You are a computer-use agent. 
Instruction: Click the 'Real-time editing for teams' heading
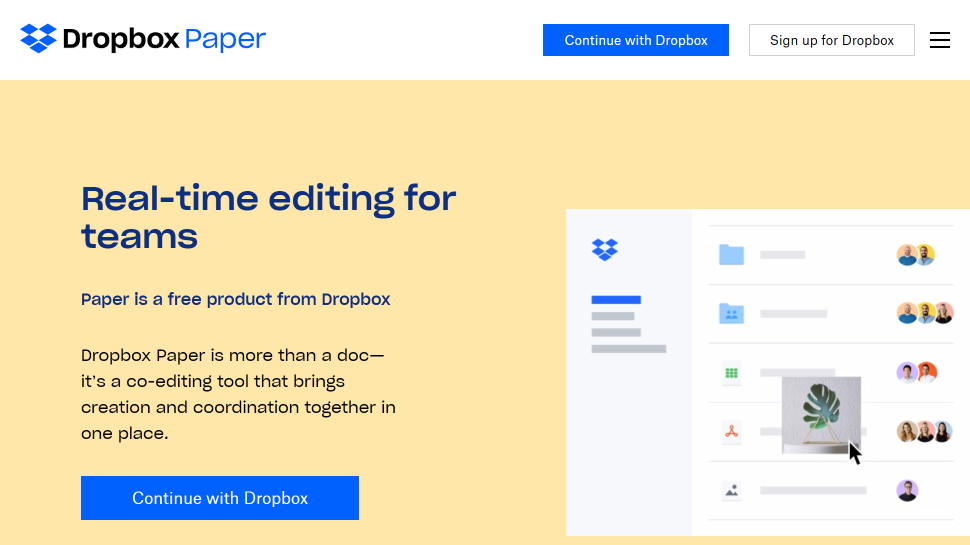[268, 217]
